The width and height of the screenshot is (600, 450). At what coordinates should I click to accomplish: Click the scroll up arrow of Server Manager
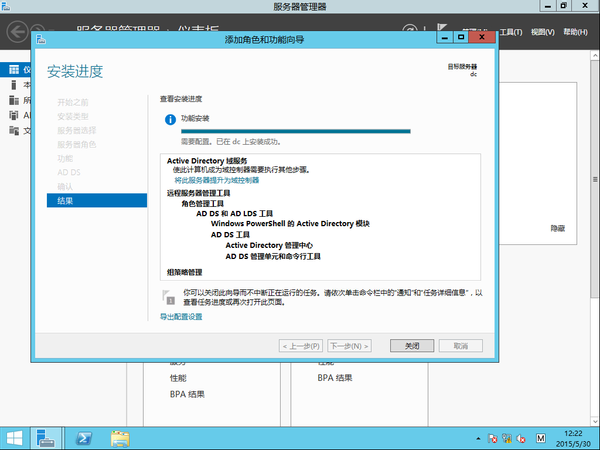pyautogui.click(x=595, y=56)
